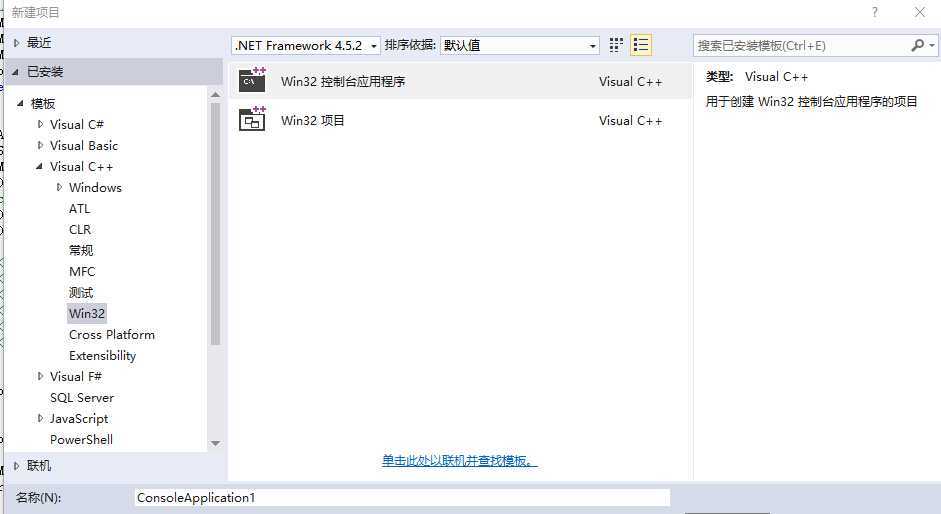Select the 测试 tree item

81,292
